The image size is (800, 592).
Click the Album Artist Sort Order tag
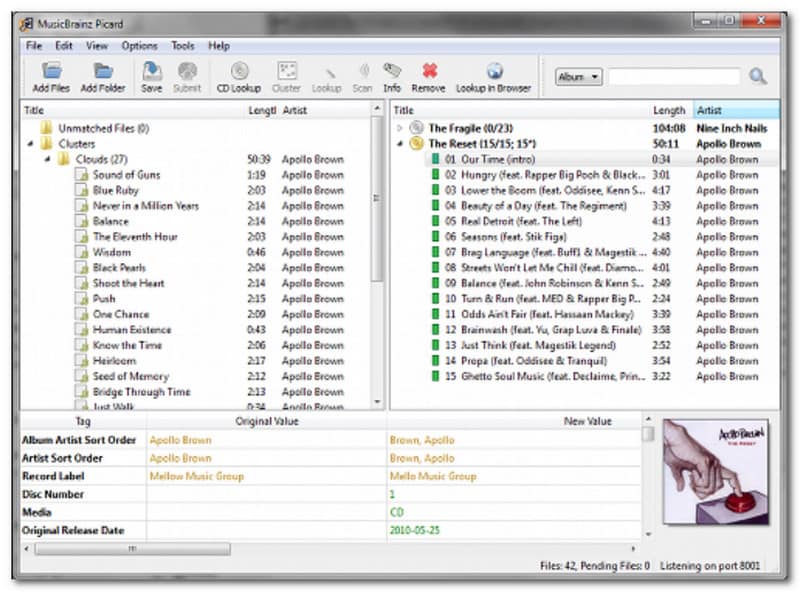point(79,440)
